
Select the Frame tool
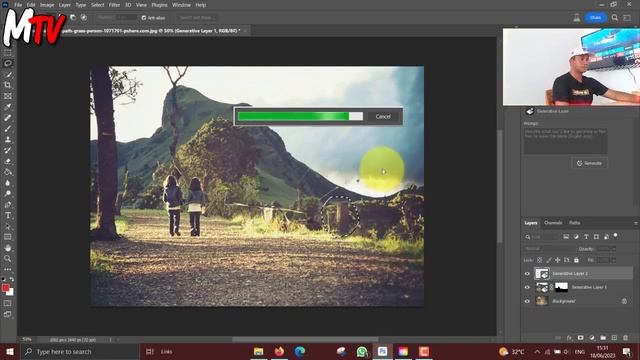tap(8, 96)
